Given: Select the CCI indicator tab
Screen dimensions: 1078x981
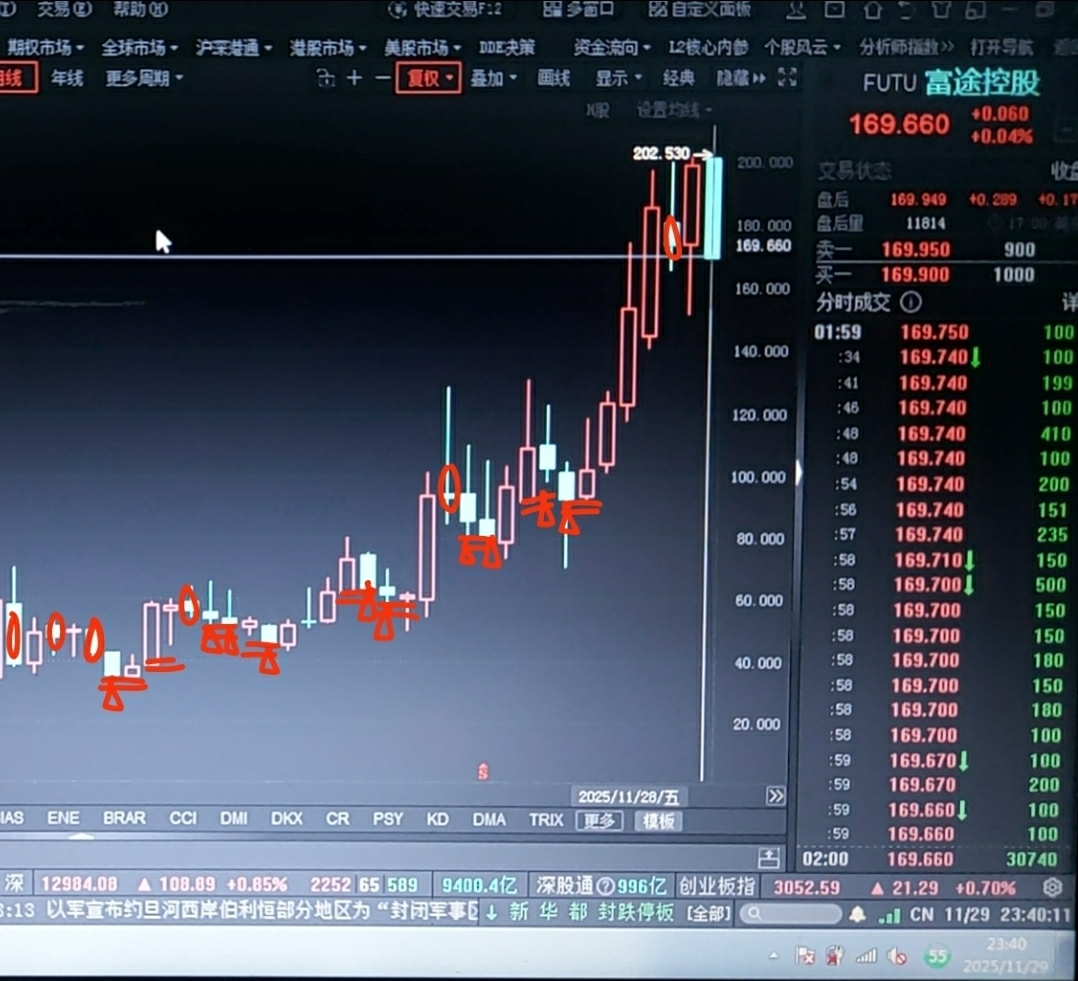Looking at the screenshot, I should pos(183,818).
